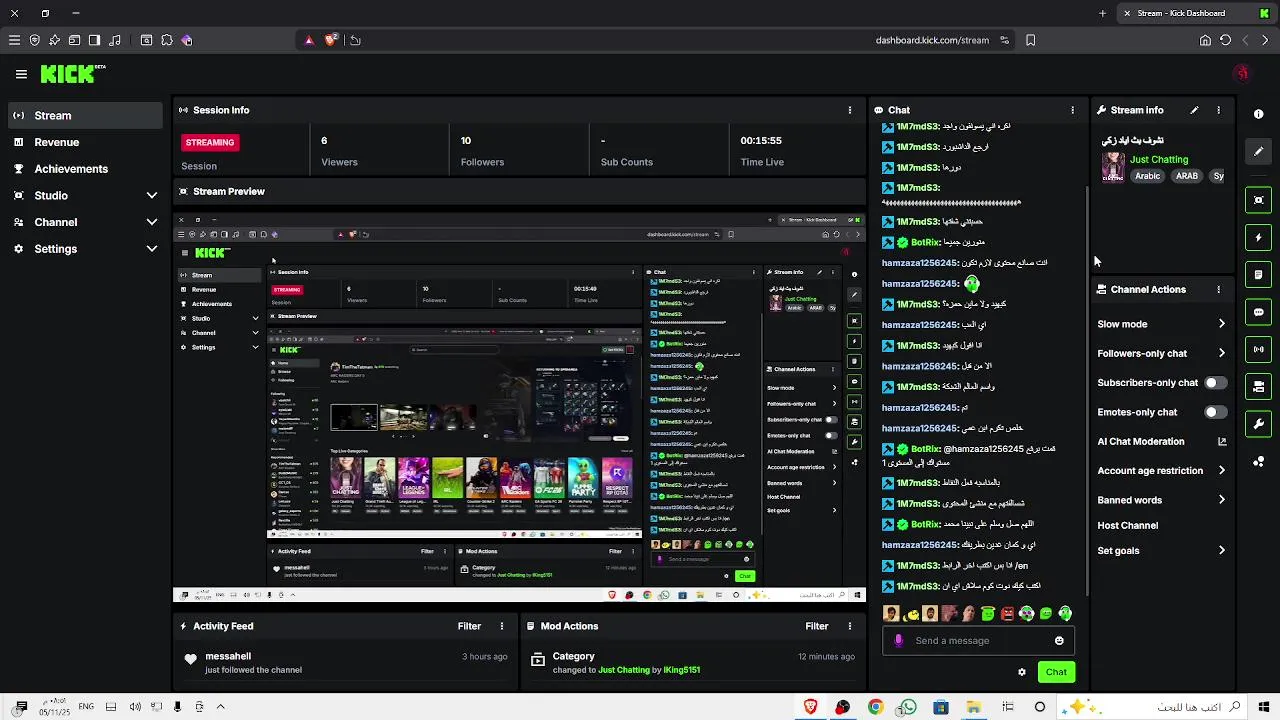Click the pencil edit button in right sidebar

click(x=1259, y=151)
